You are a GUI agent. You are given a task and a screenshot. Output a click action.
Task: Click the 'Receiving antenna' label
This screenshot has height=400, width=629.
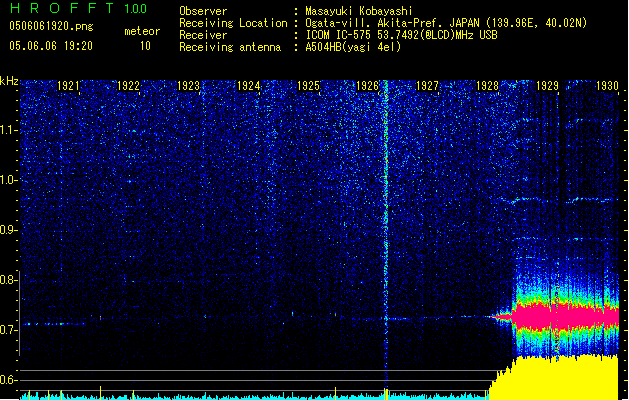230,47
